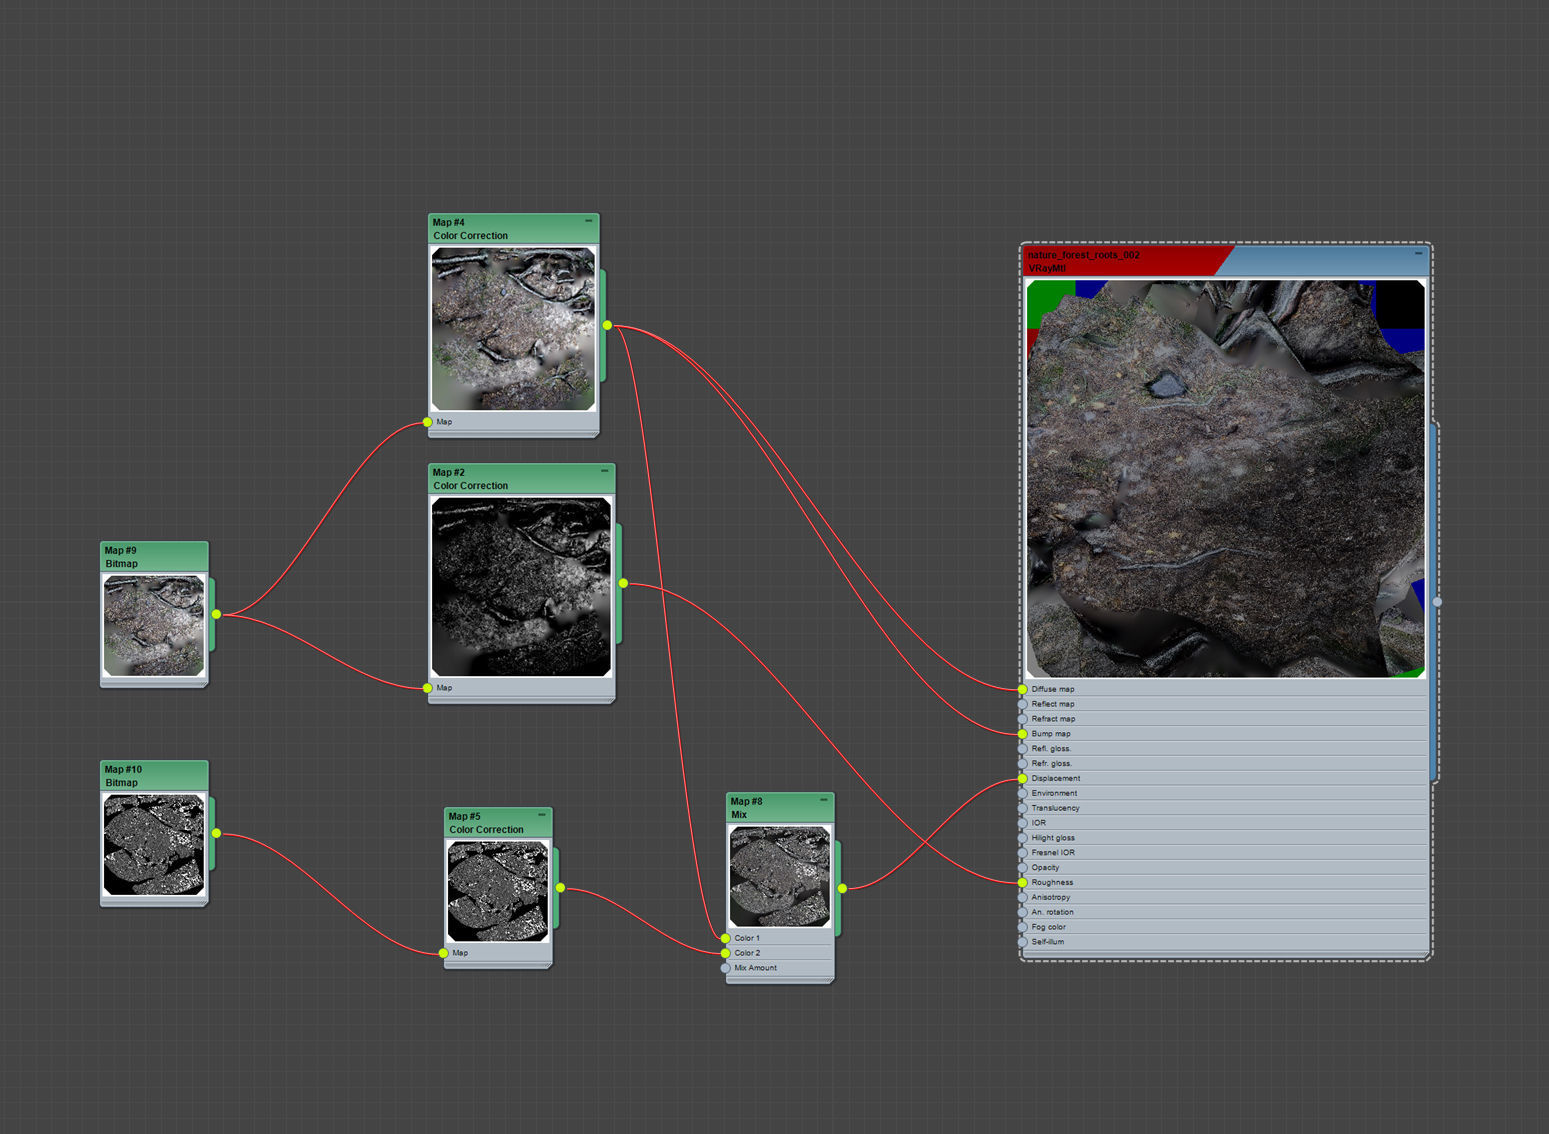This screenshot has width=1549, height=1134.
Task: Click the Color 2 input socket on Mix node
Action: 726,953
